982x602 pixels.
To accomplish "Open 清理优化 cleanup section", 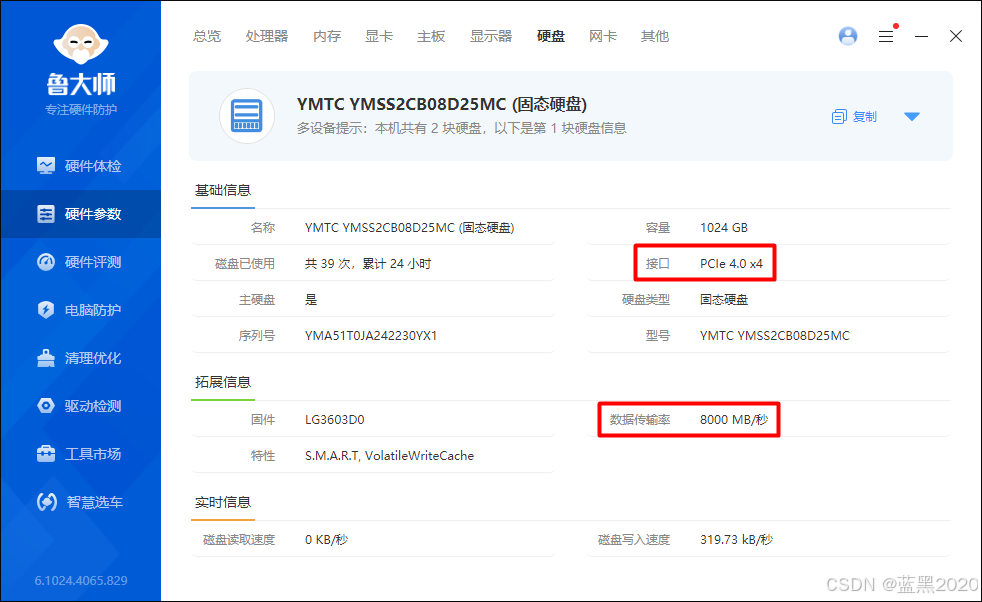I will point(80,358).
